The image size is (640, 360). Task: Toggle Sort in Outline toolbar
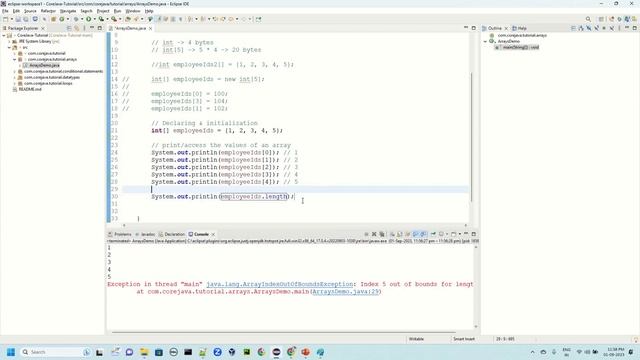pos(581,28)
